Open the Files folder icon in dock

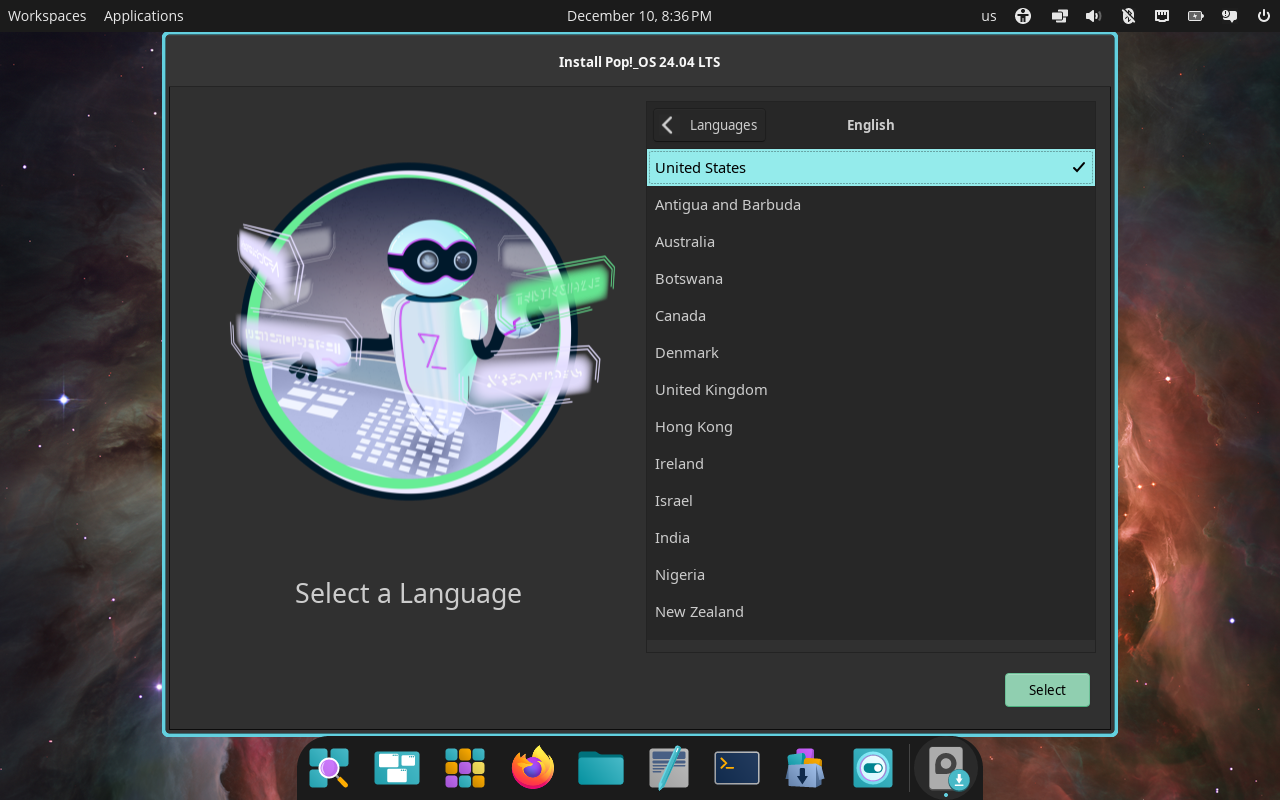point(601,768)
